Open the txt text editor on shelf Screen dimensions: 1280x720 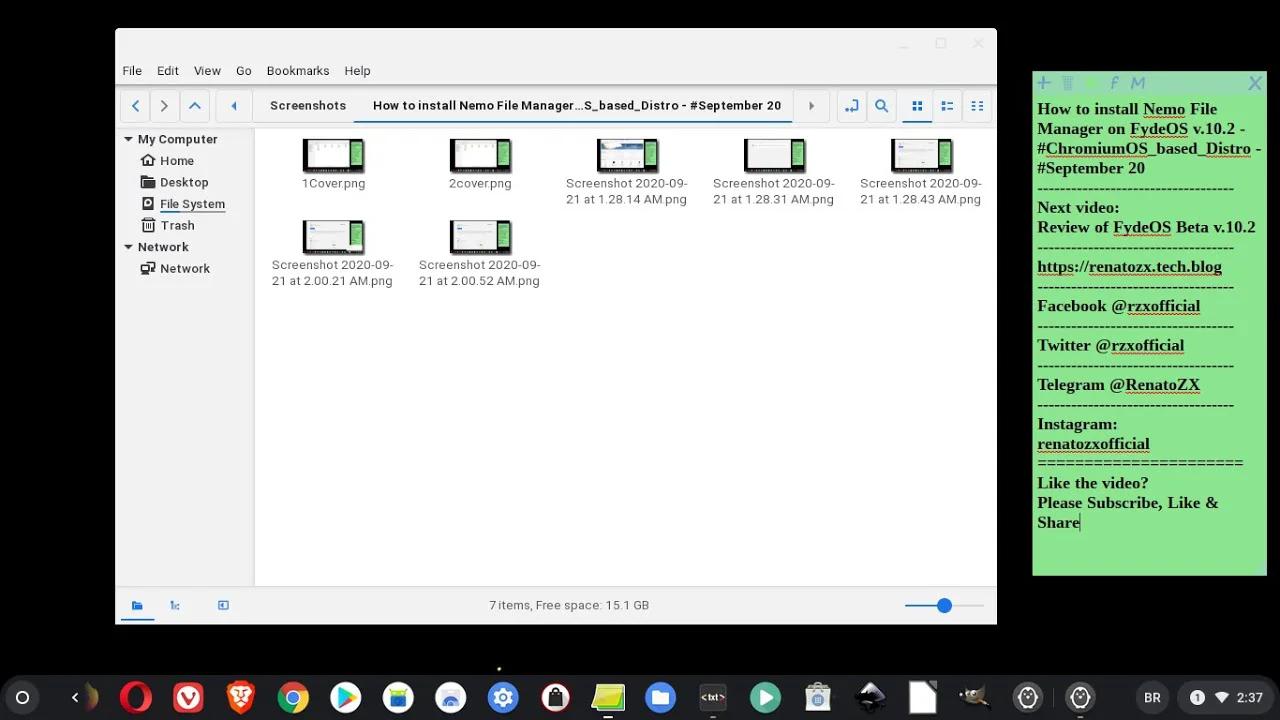click(x=712, y=697)
